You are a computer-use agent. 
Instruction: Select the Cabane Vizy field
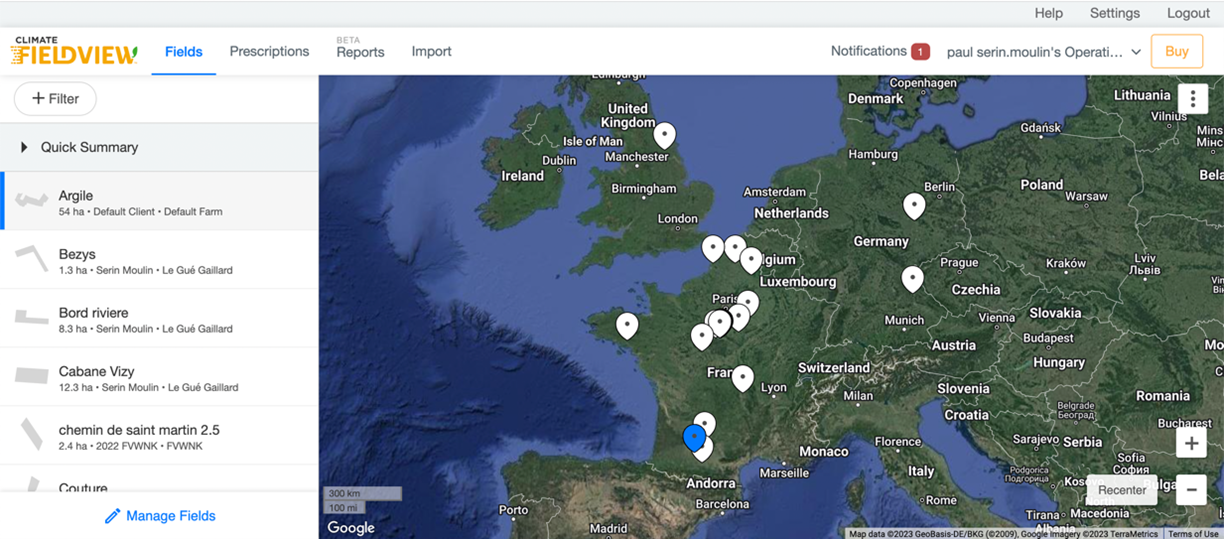[159, 377]
